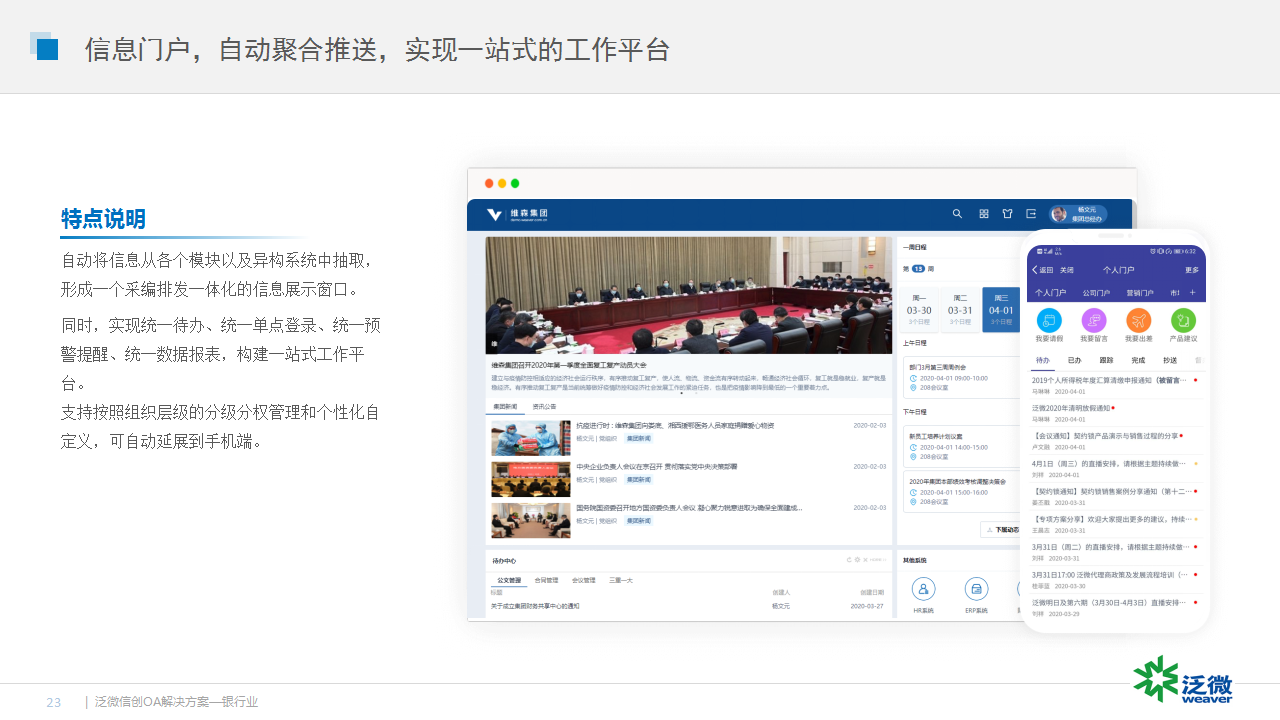Switch to 已办 tab on mobile
This screenshot has width=1280, height=720.
click(x=1074, y=360)
